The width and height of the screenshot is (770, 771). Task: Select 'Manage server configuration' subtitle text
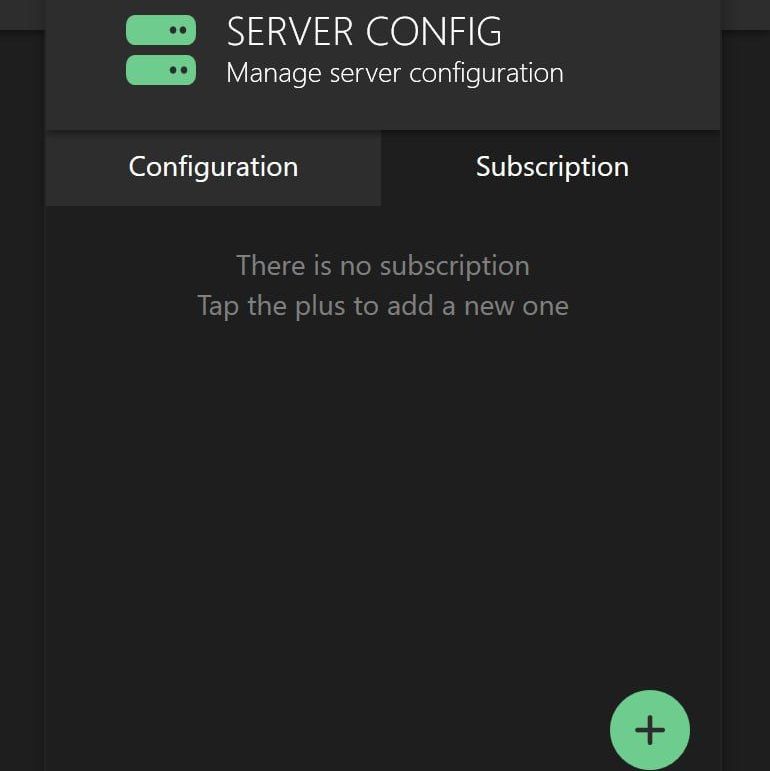coord(395,74)
